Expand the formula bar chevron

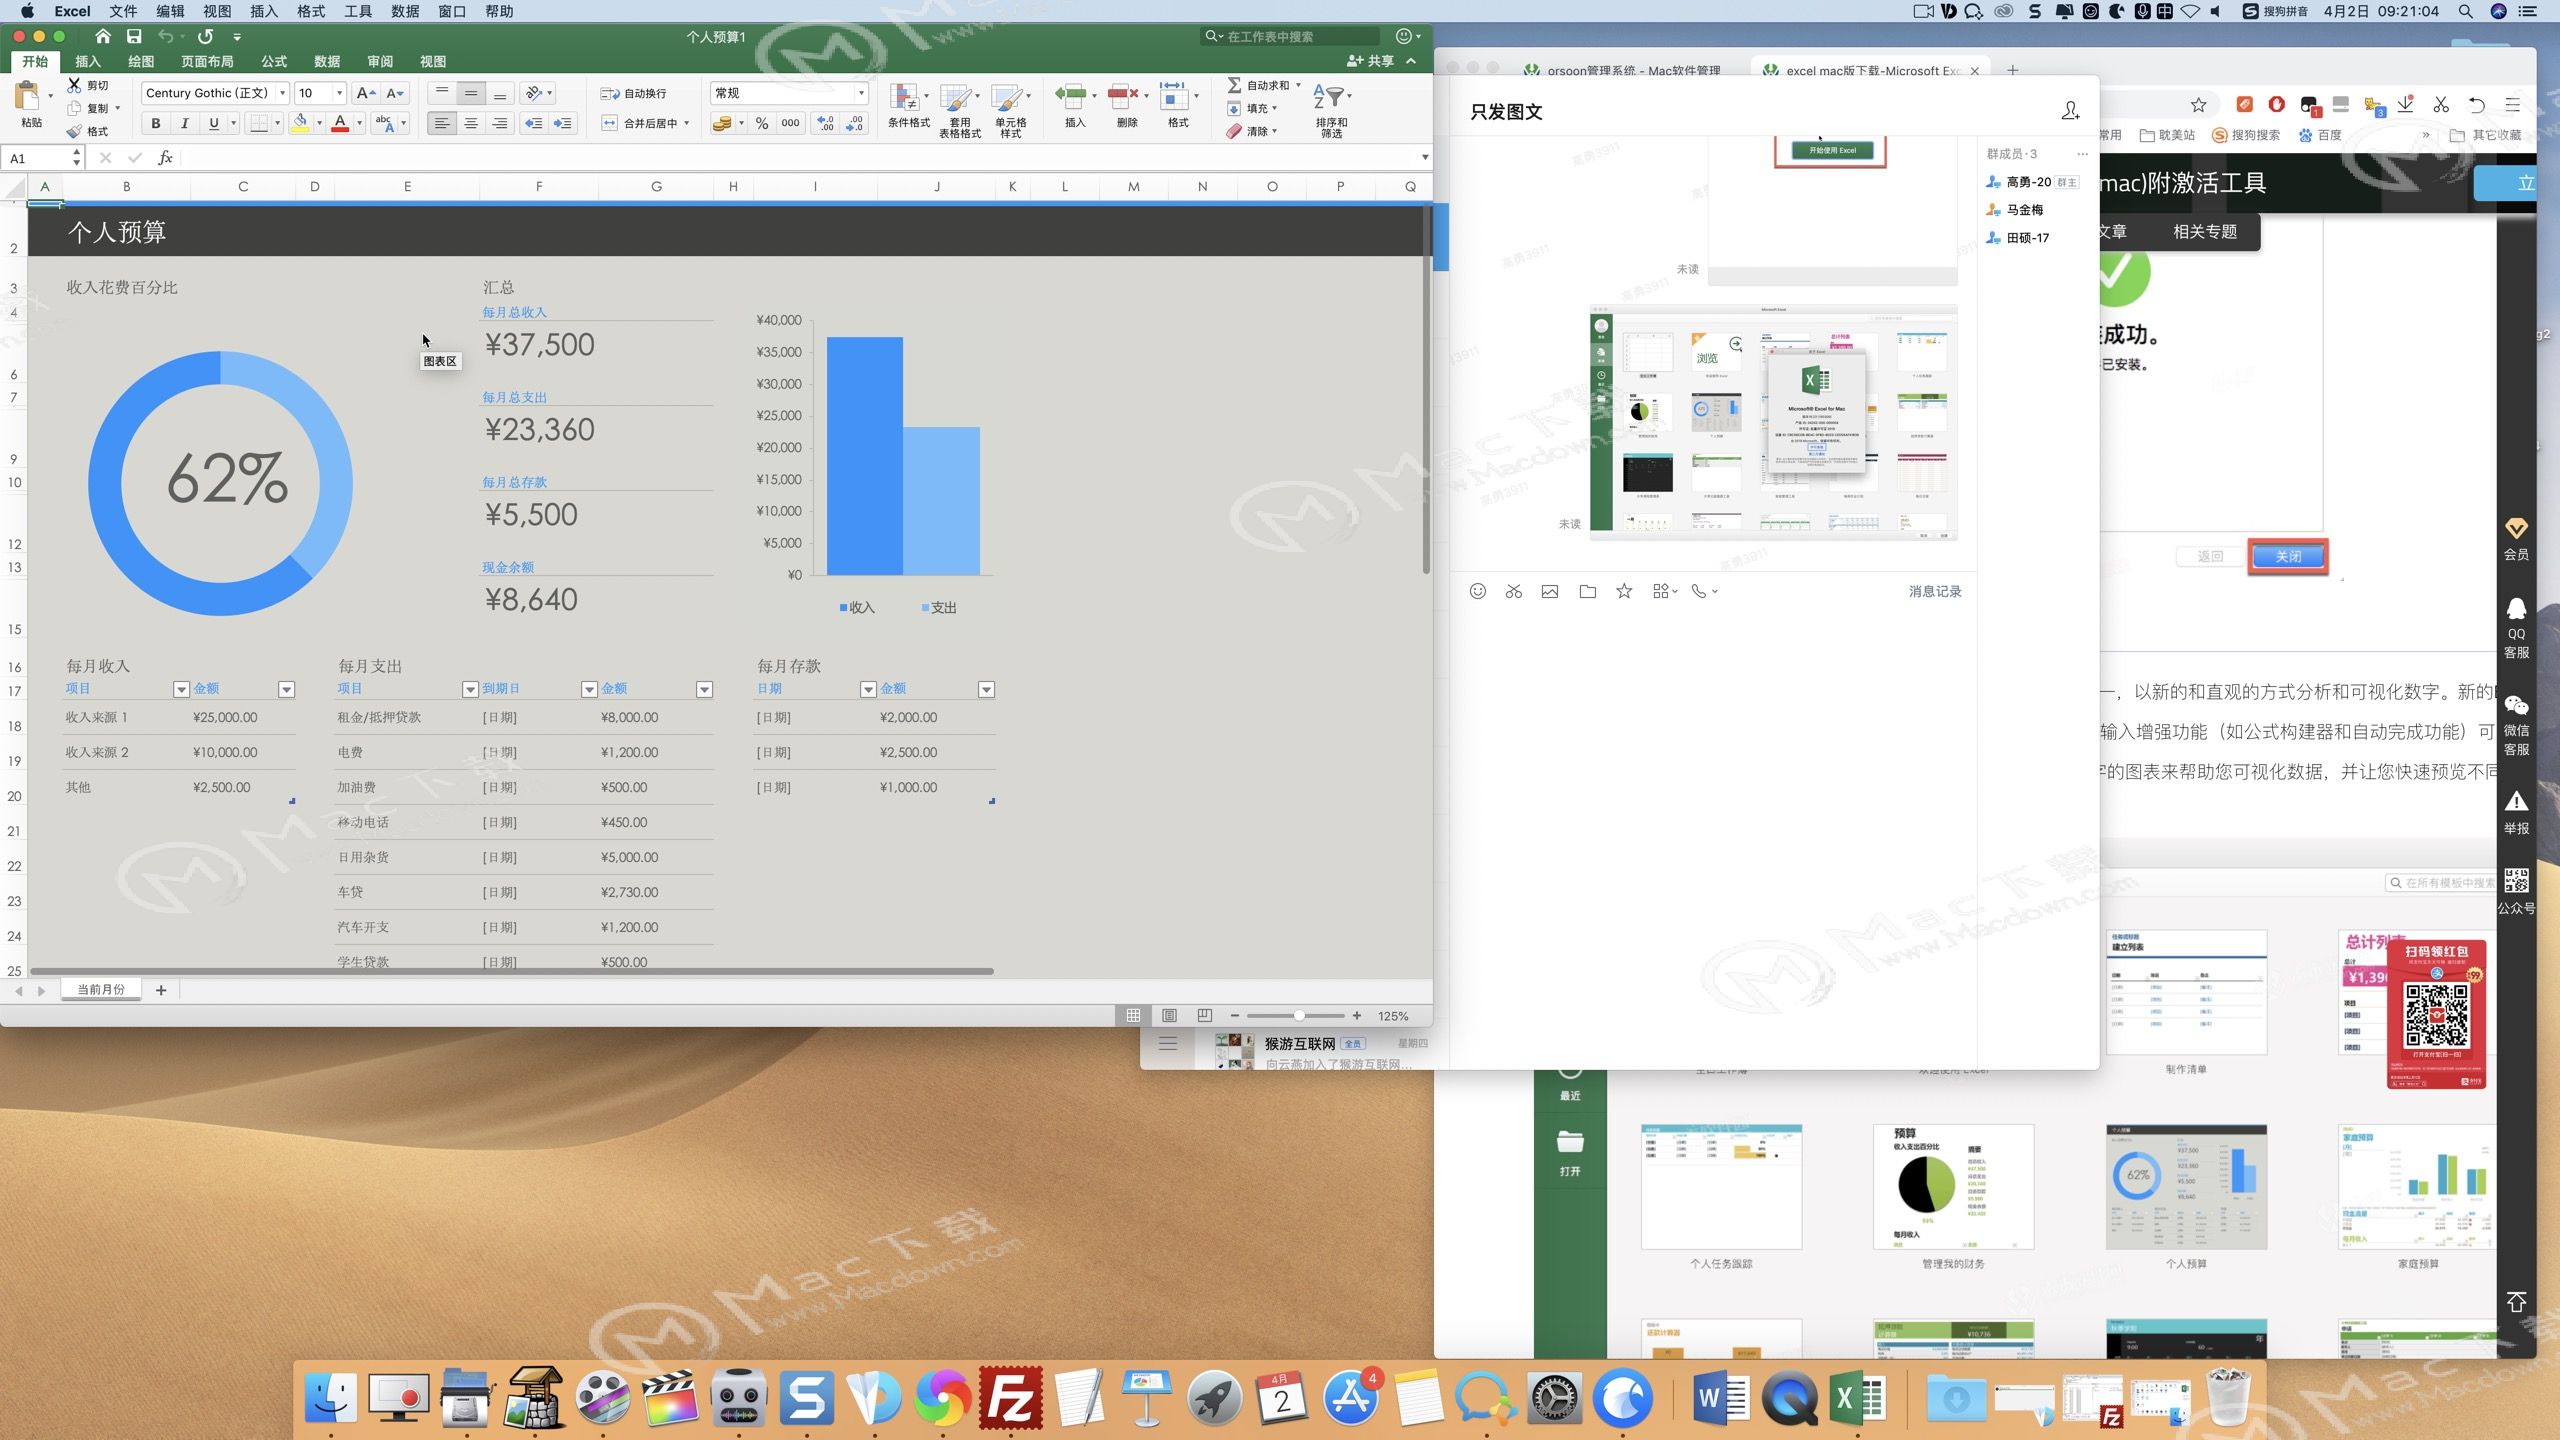click(1424, 157)
